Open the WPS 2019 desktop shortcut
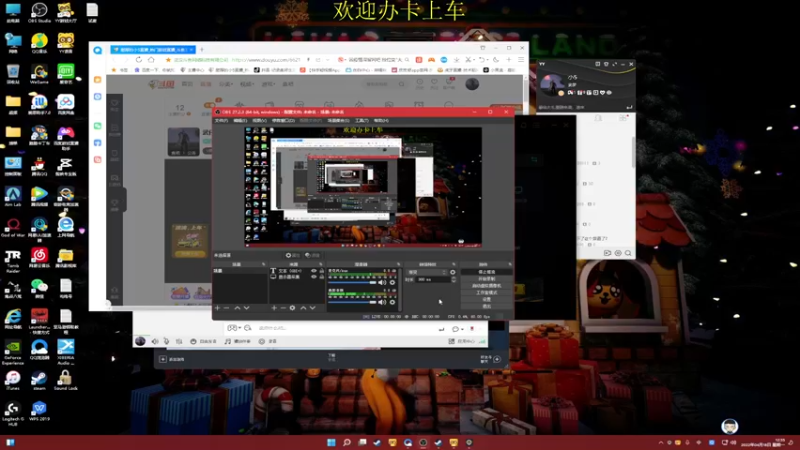 pyautogui.click(x=39, y=411)
